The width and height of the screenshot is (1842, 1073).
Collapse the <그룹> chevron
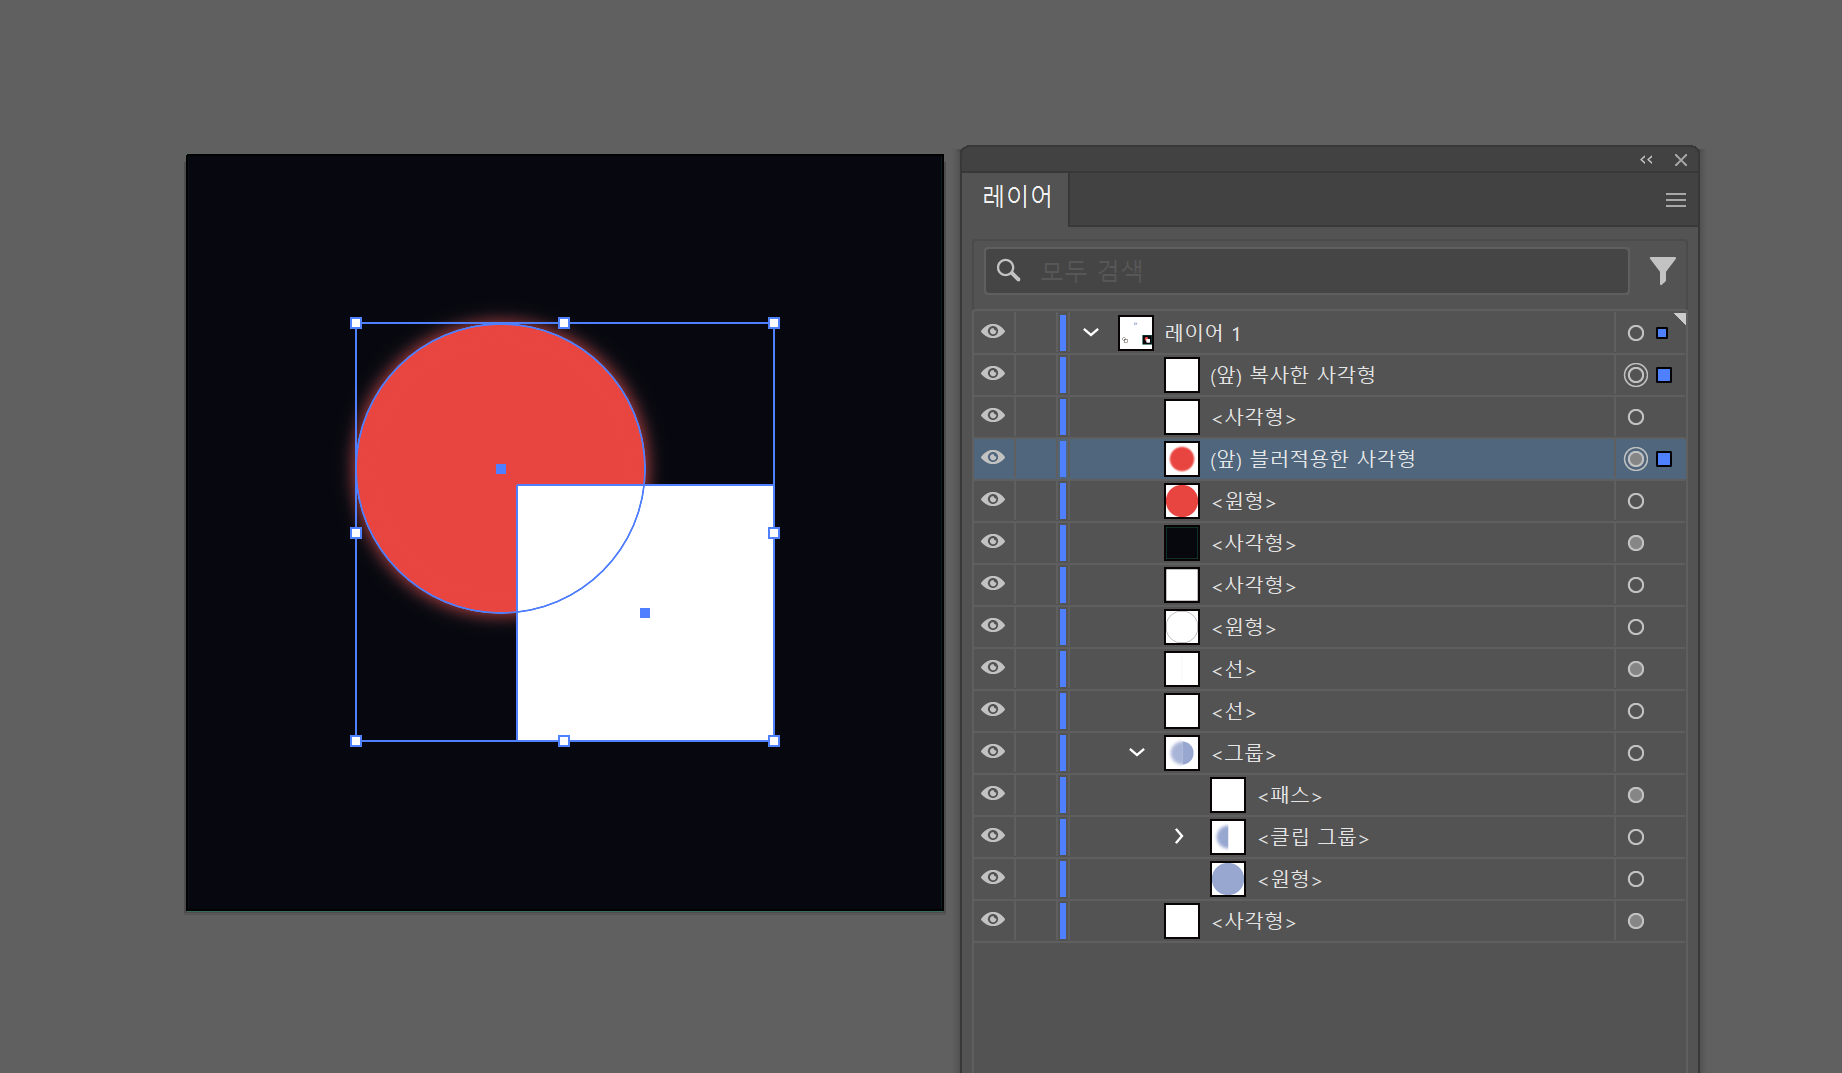tap(1137, 752)
